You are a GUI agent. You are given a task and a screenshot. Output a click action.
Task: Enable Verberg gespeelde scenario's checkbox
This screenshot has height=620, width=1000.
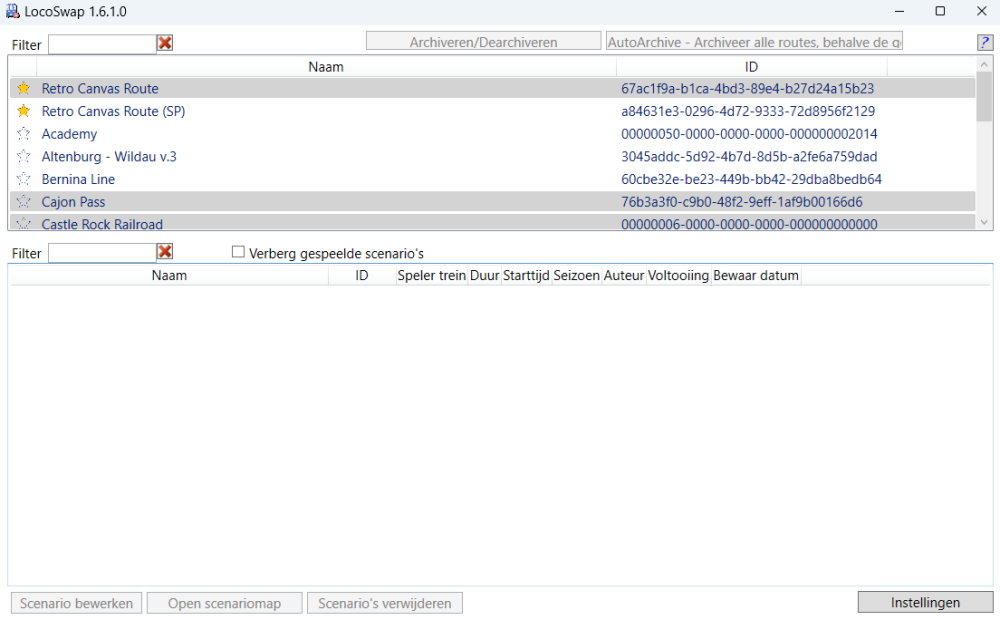(x=238, y=252)
